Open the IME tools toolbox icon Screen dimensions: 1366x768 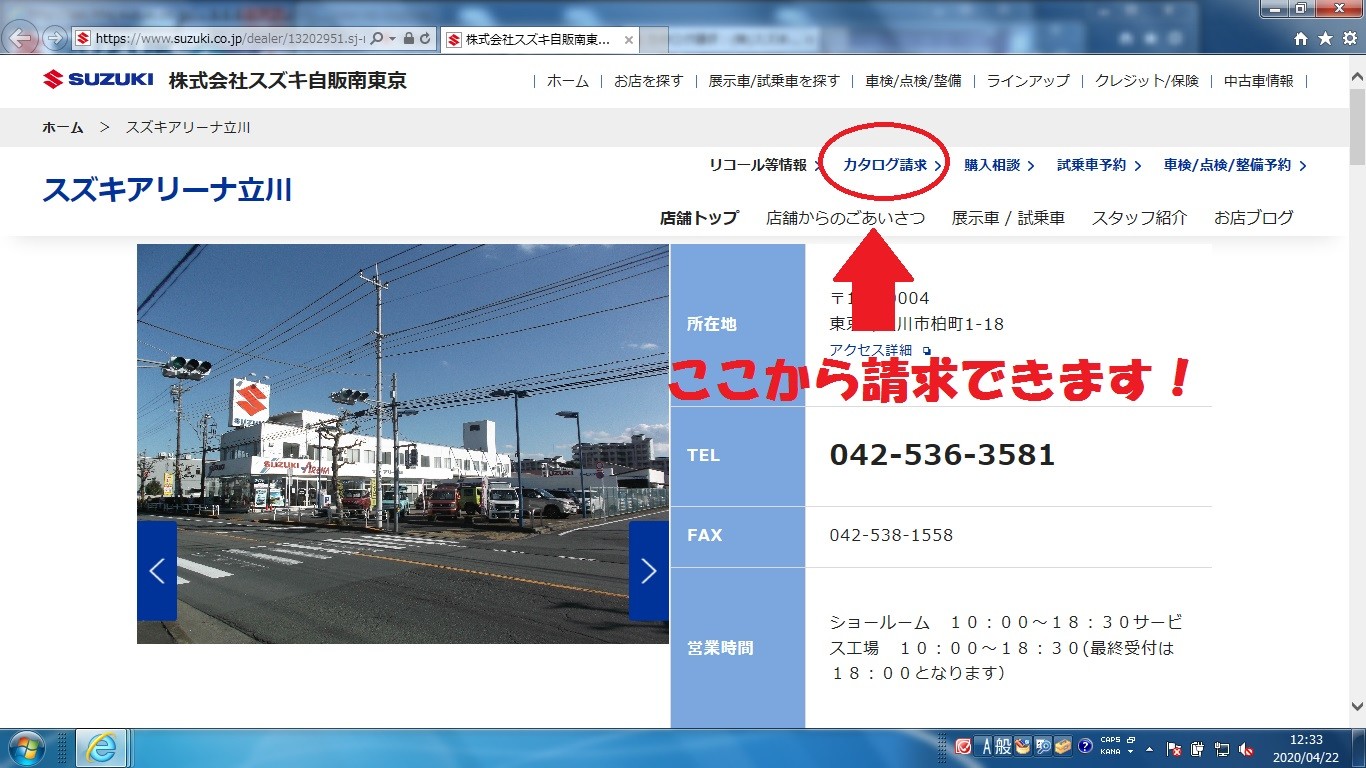click(1063, 747)
